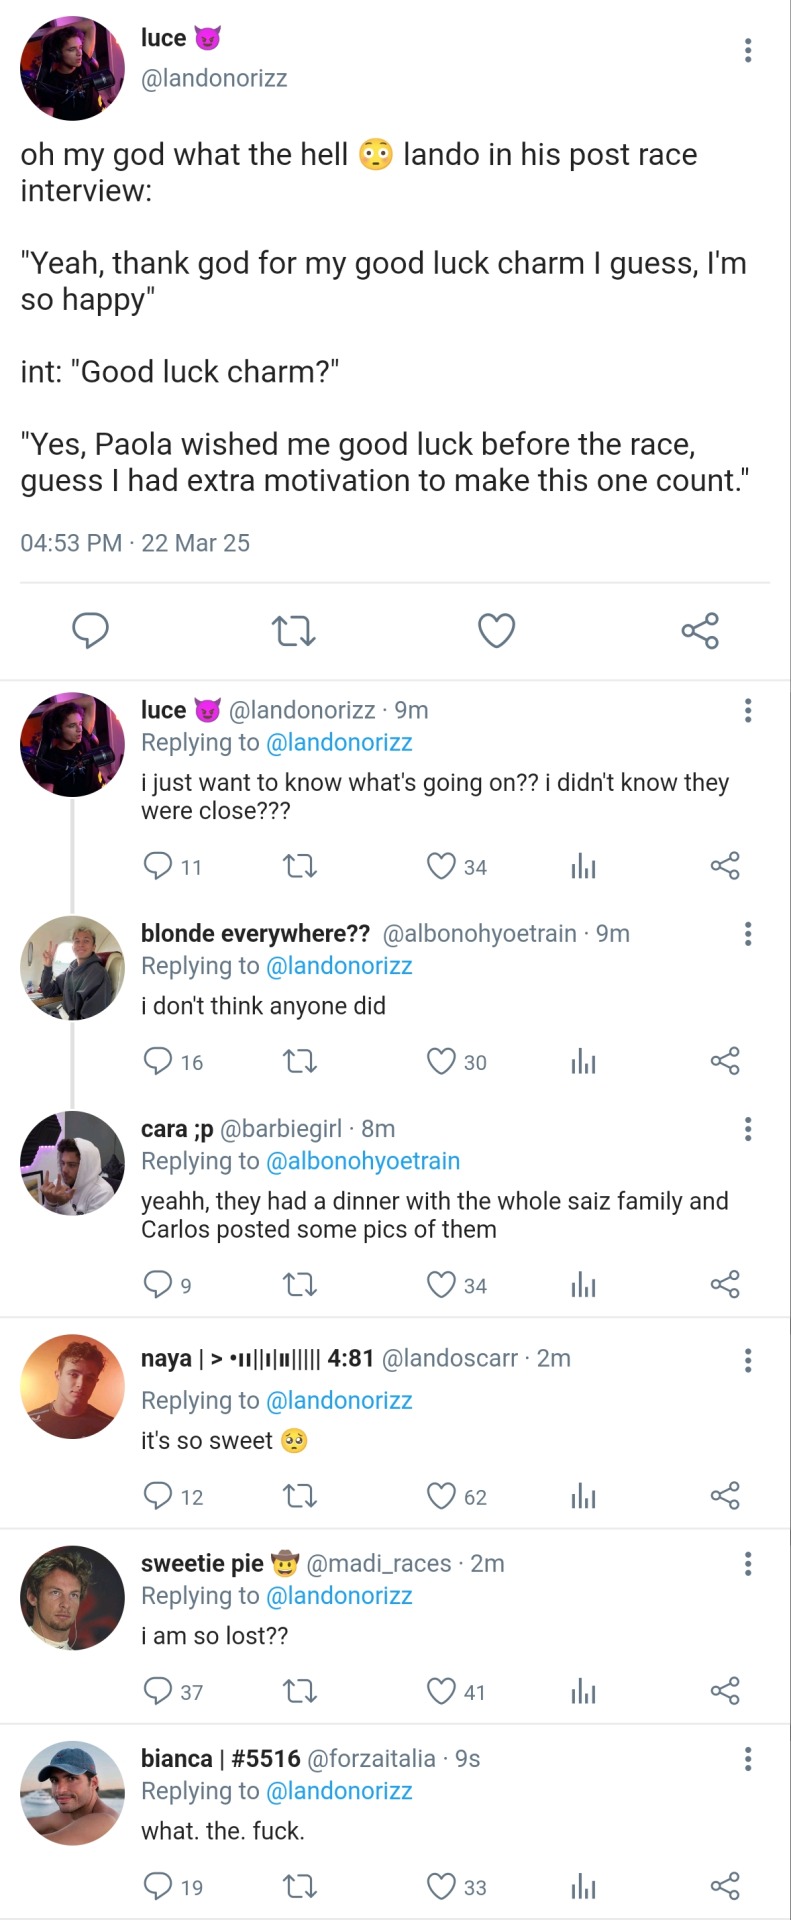Image resolution: width=791 pixels, height=1920 pixels.
Task: Open @albonohyoetrain mention link in cara's reply
Action: [x=363, y=1161]
